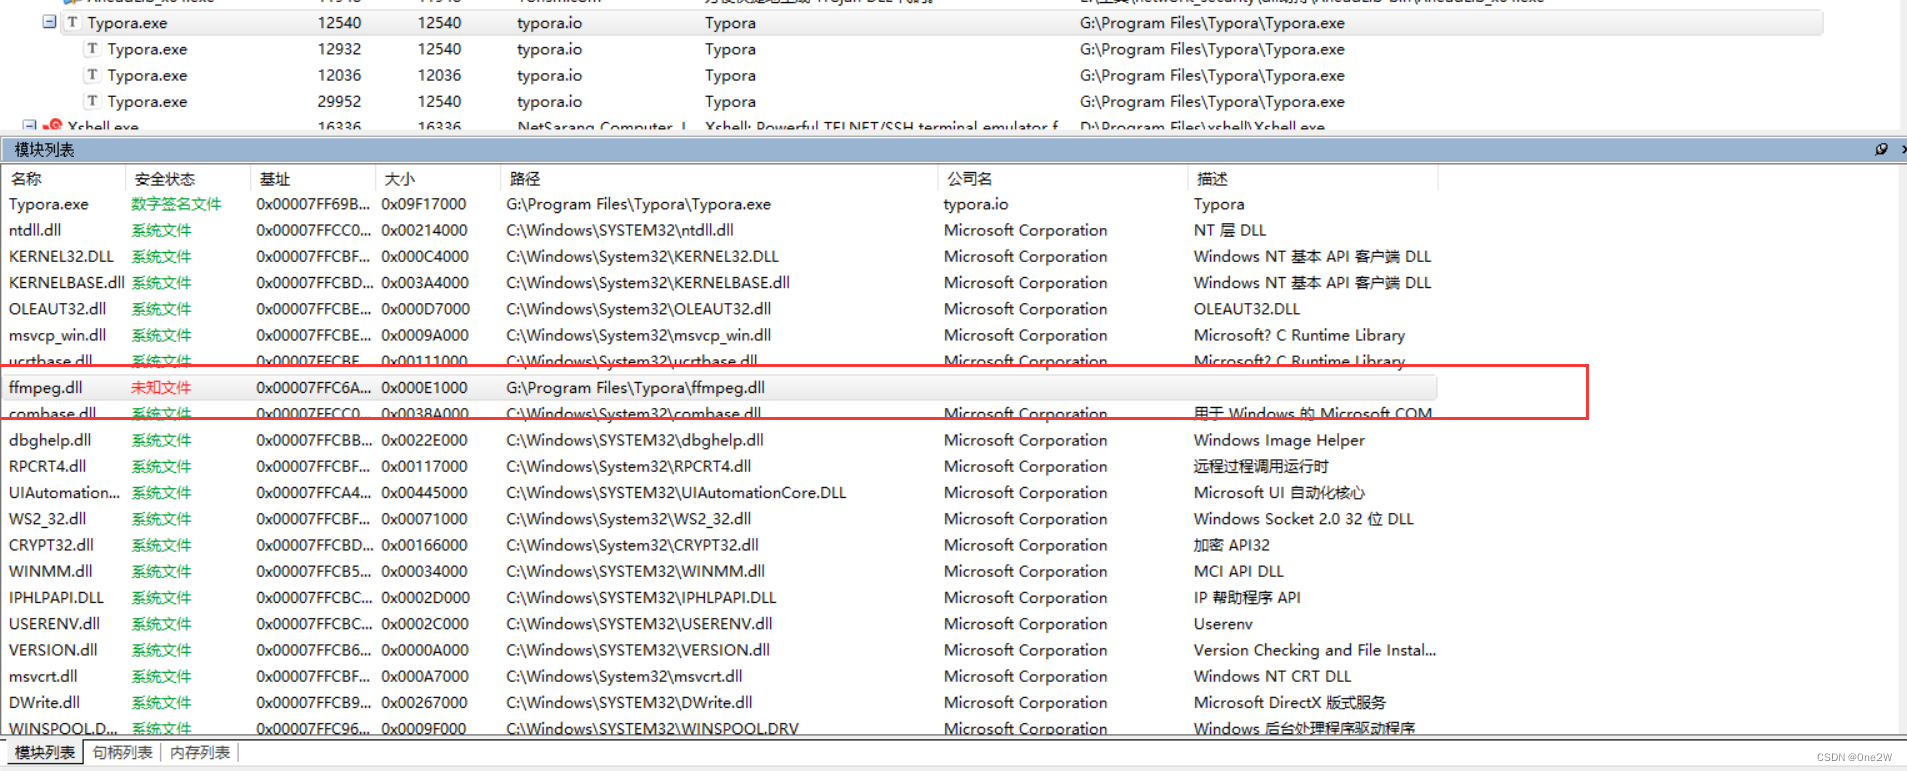Select the msvcrt.dll module row
1907x771 pixels.
tap(720, 676)
